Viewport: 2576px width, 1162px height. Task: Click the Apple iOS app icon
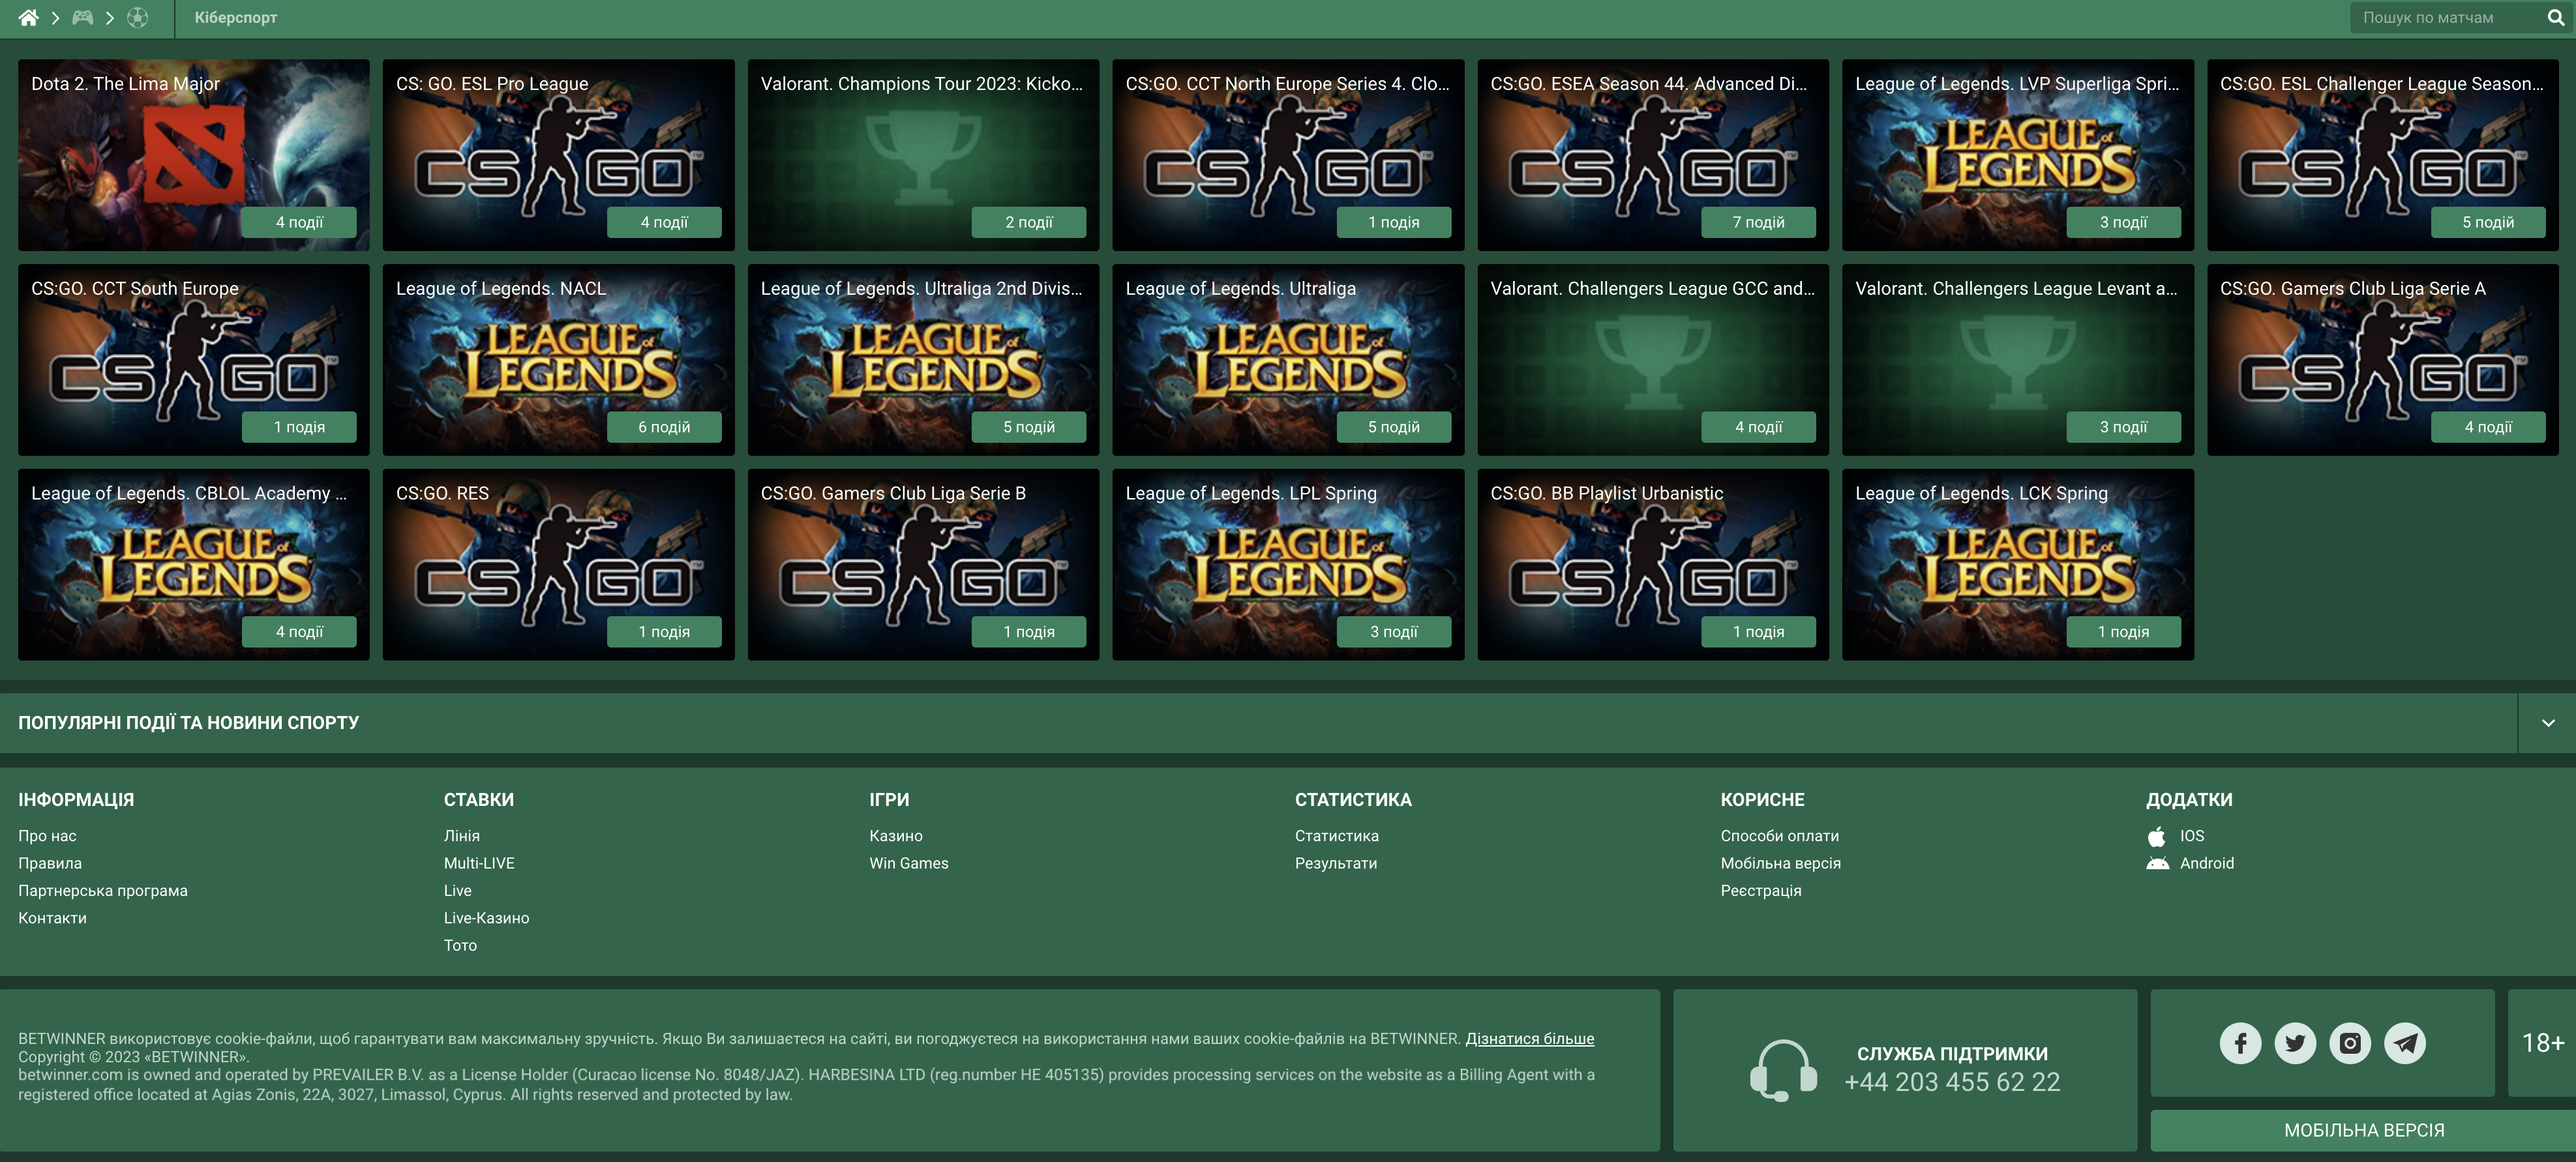pos(2157,836)
